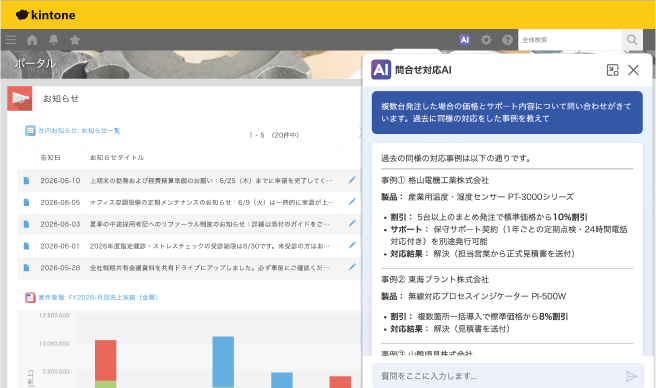Screen dimensions: 656x388
Task: Click the list app icon beside 社内お知らせ
Action: (x=30, y=131)
